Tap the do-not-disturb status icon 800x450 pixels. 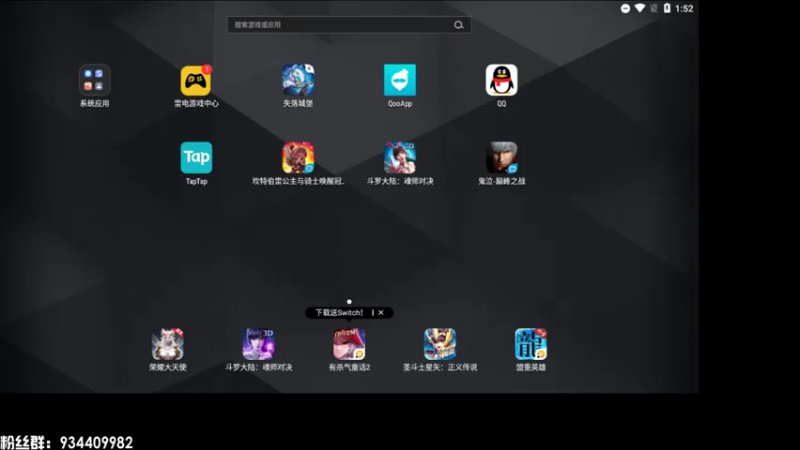click(x=625, y=8)
